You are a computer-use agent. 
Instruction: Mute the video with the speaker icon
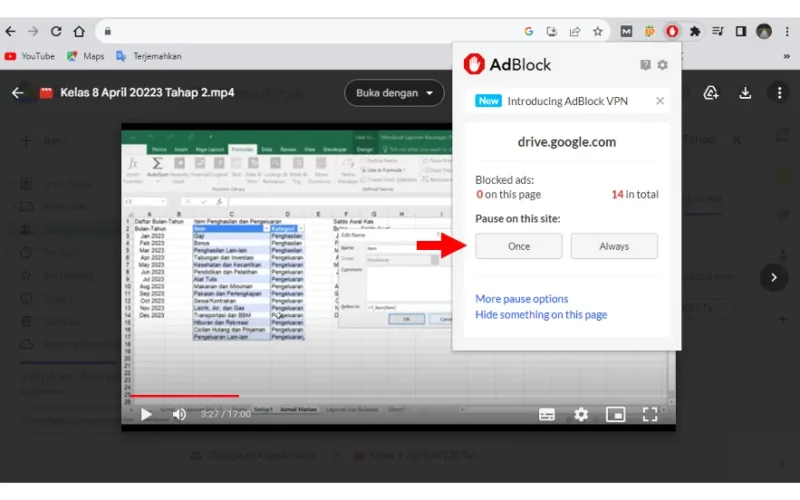(x=179, y=414)
